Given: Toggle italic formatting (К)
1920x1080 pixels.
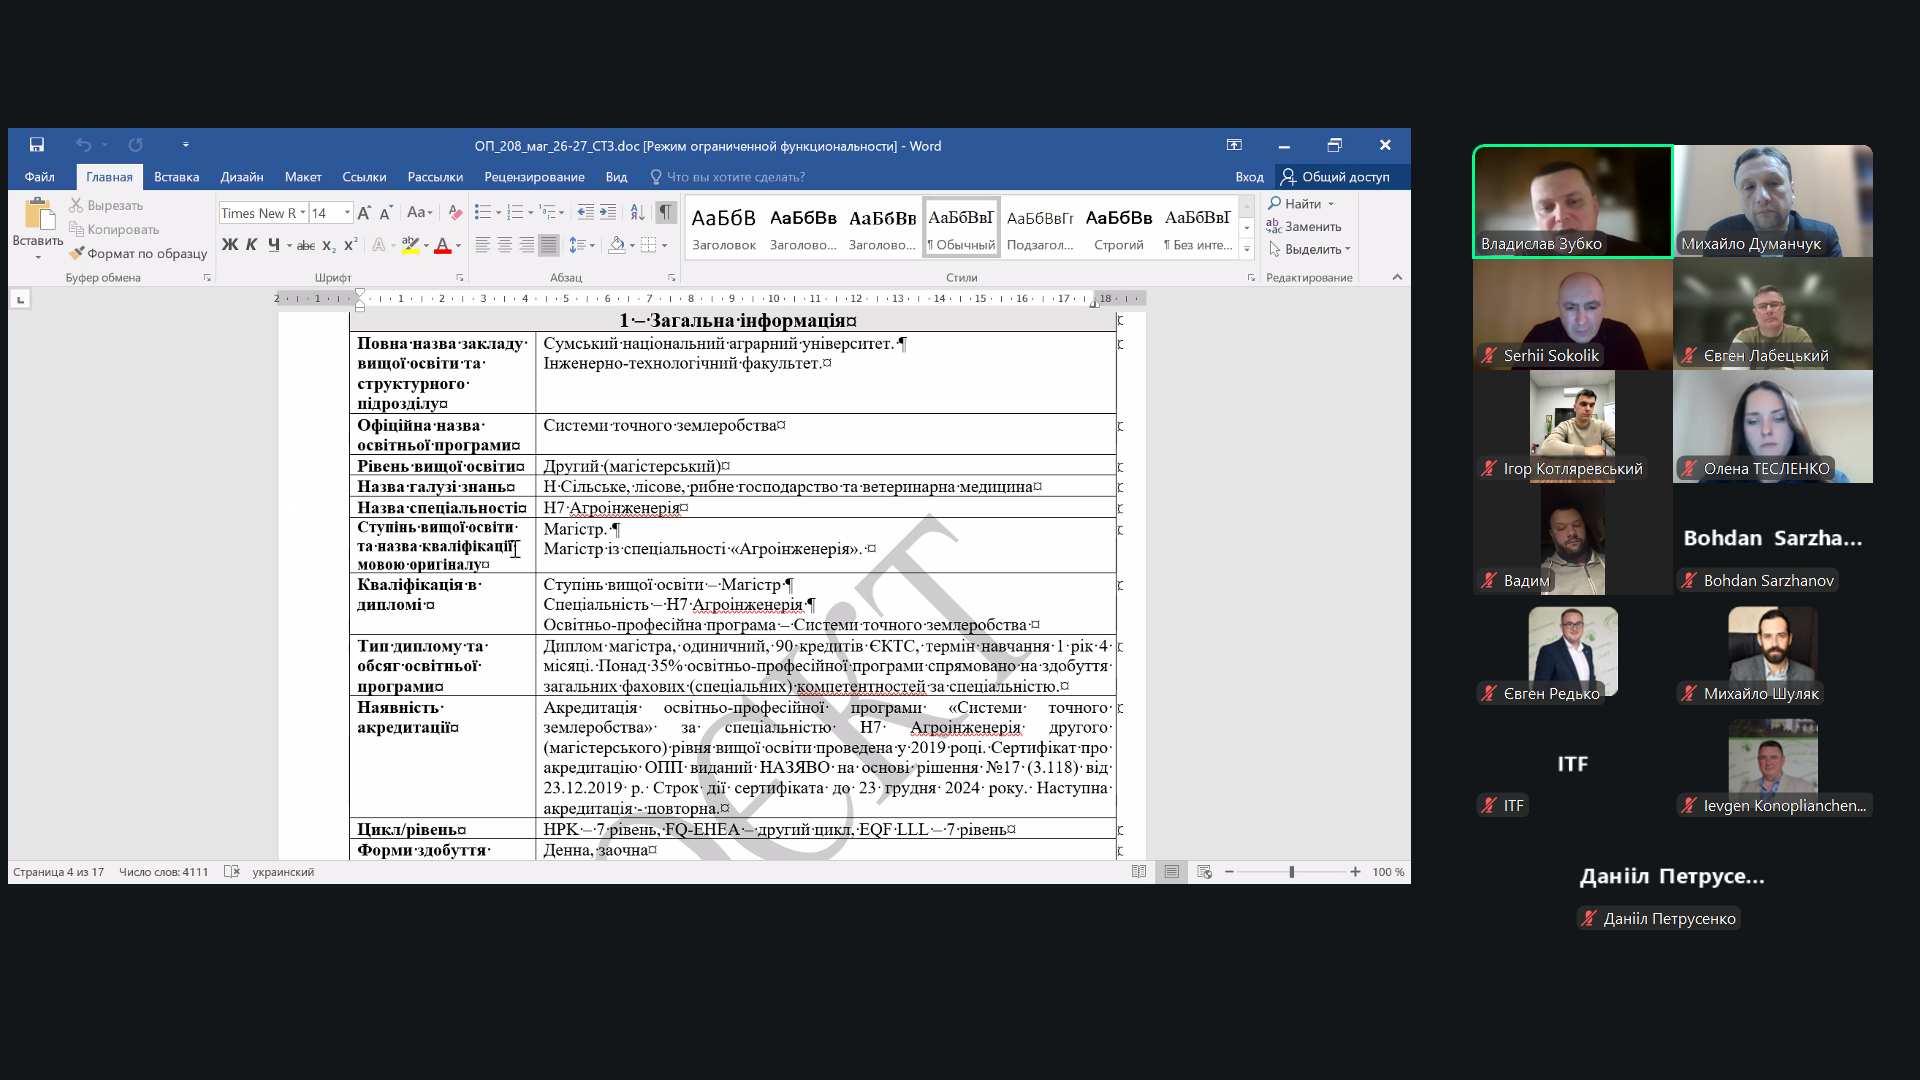Looking at the screenshot, I should (251, 245).
